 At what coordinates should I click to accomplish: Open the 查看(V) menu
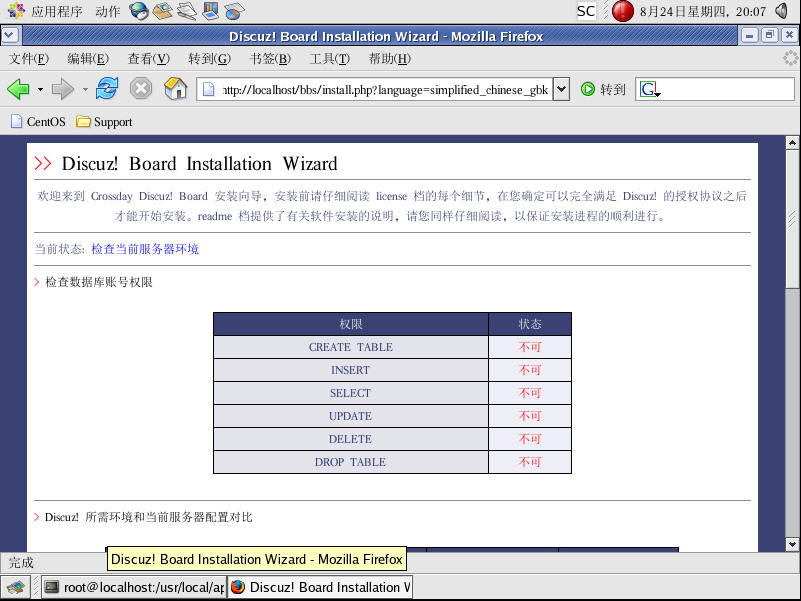(148, 59)
